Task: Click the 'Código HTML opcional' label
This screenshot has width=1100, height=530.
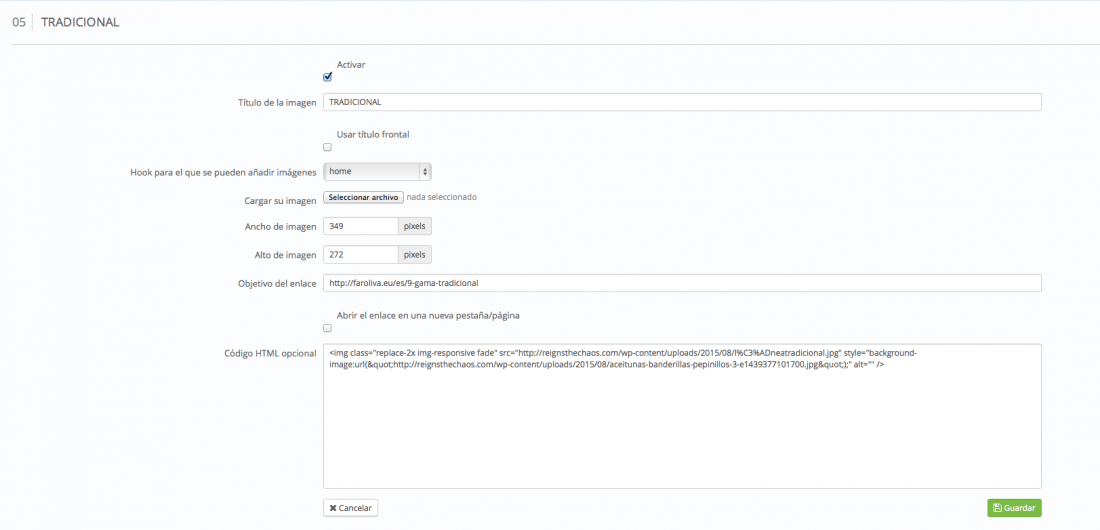Action: coord(269,353)
